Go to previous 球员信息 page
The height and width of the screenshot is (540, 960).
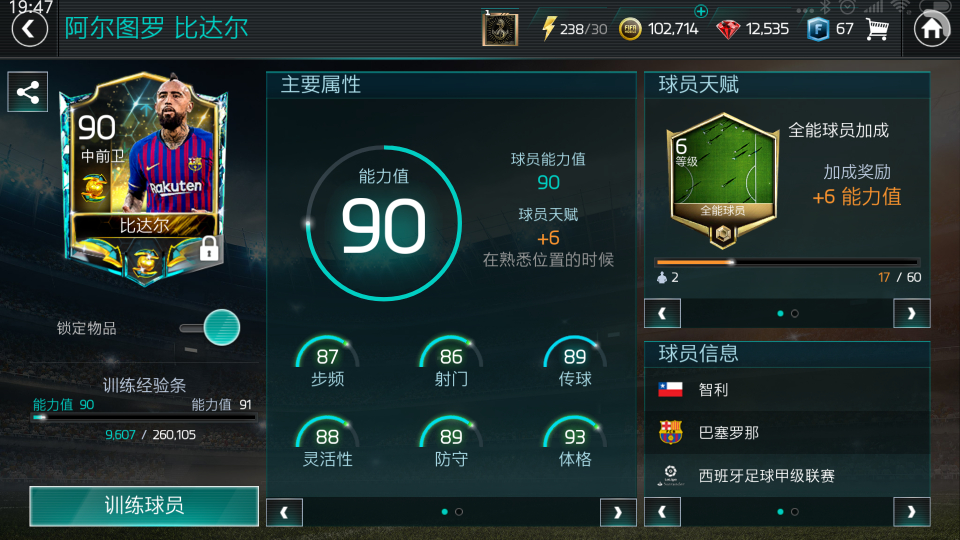662,512
